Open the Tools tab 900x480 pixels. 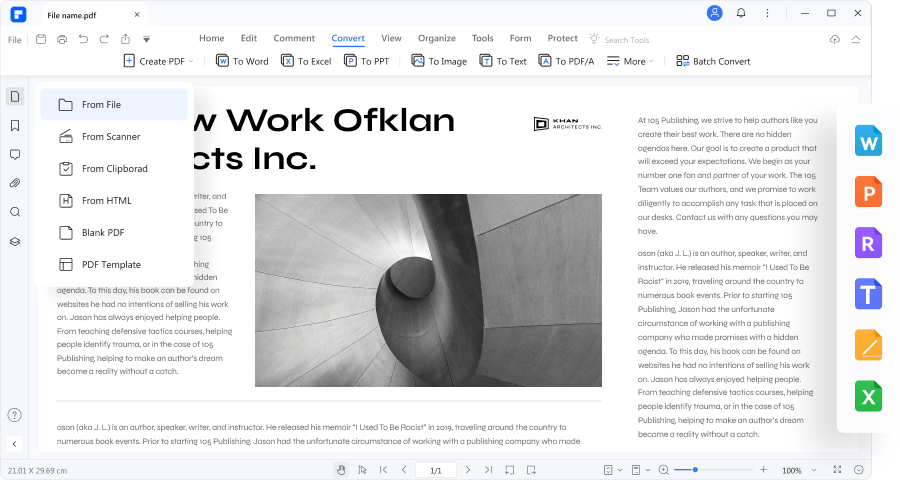pos(483,38)
